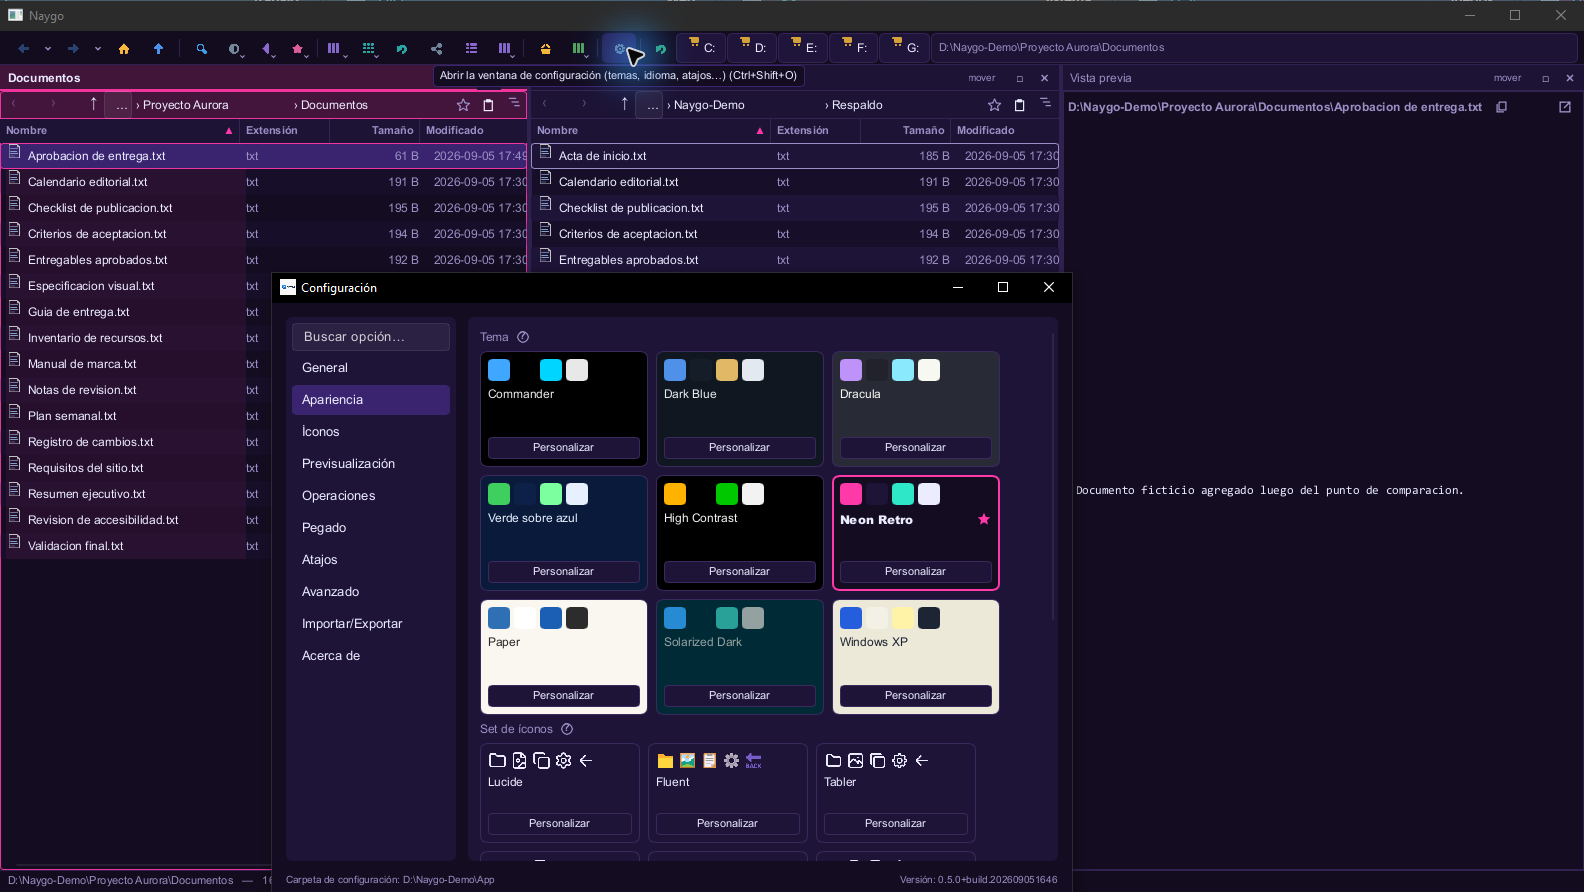The width and height of the screenshot is (1584, 892).
Task: Click the teal grid view toolbar icon
Action: 368,48
